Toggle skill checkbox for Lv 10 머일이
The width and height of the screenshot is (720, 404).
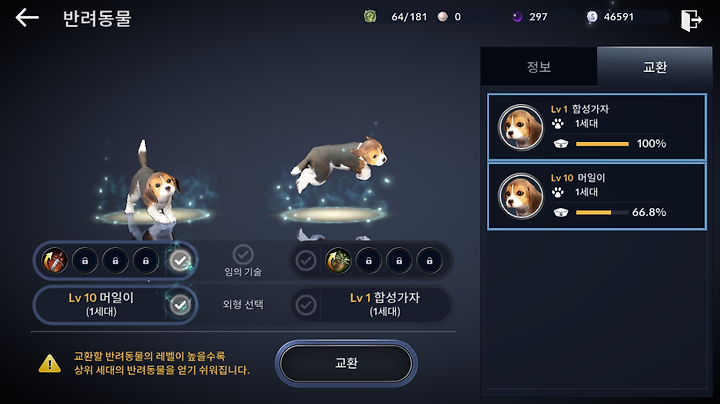point(180,261)
